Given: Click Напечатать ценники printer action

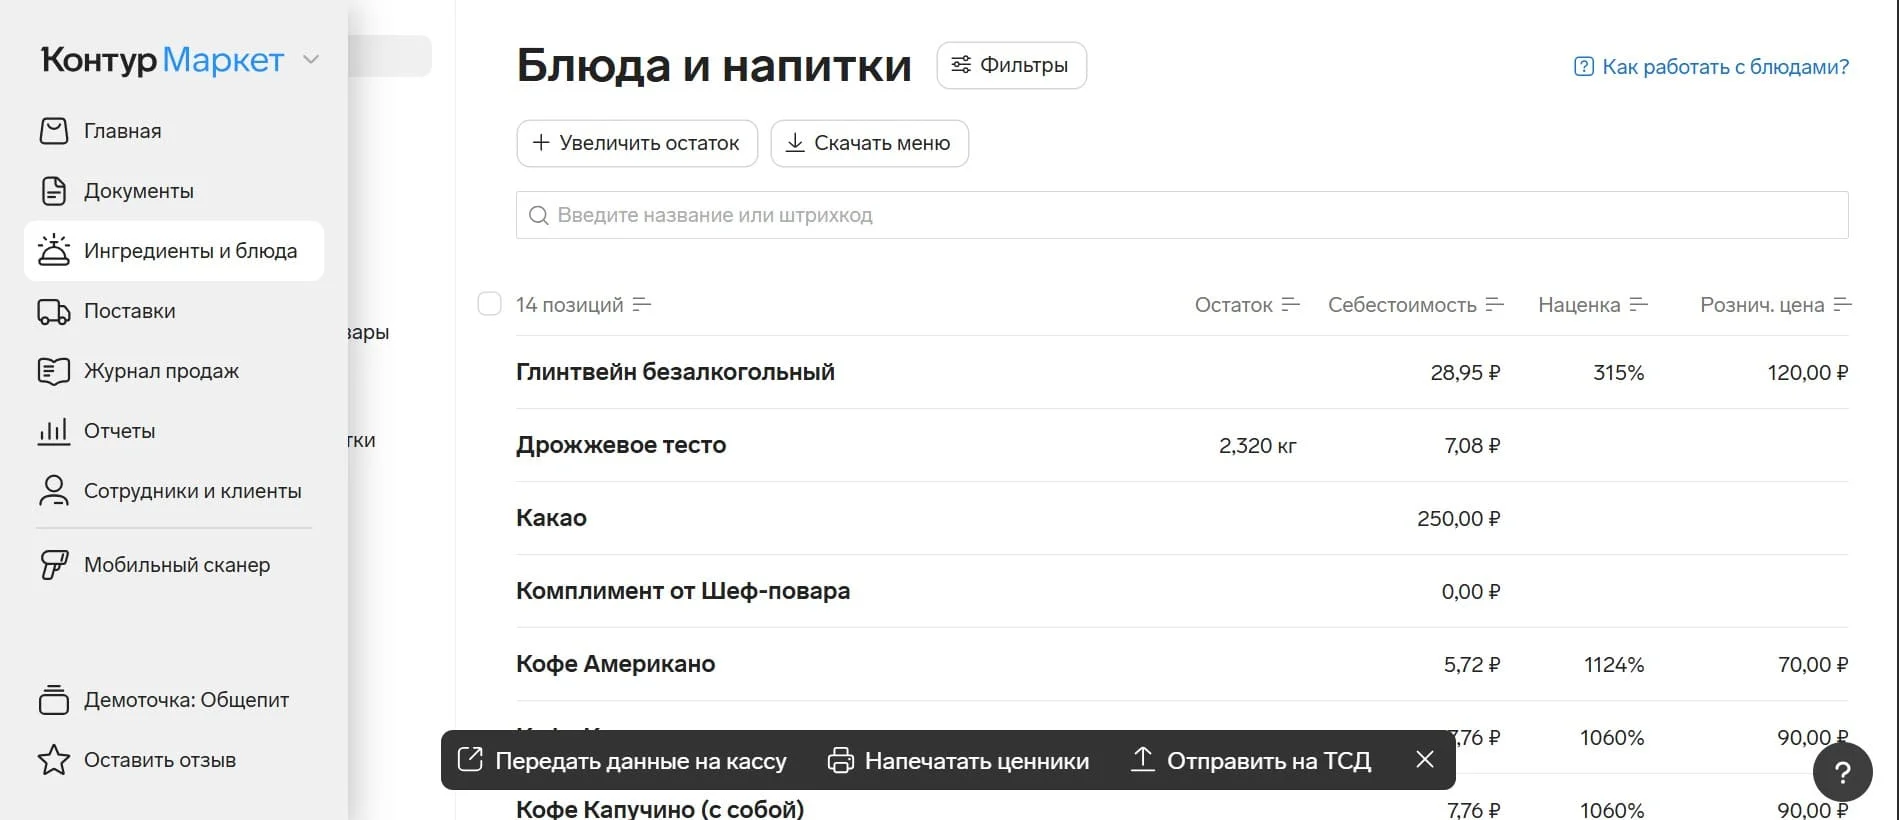Looking at the screenshot, I should [958, 761].
